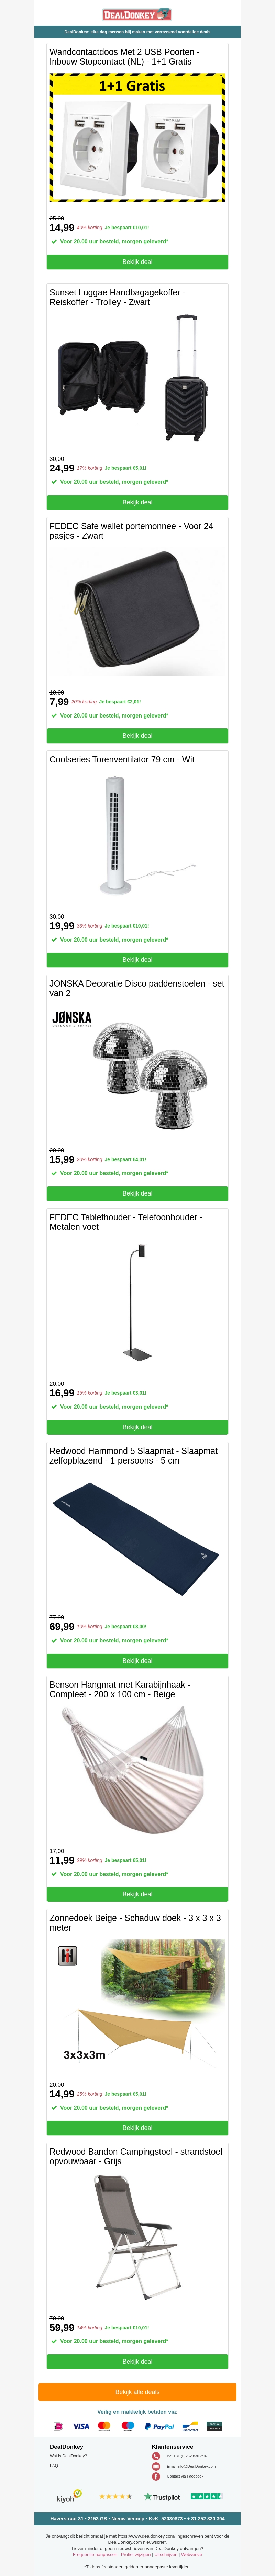Screen dimensions: 275x2576
Task: View the deal for Wandcontactdoos USB sockets
Action: [x=137, y=262]
